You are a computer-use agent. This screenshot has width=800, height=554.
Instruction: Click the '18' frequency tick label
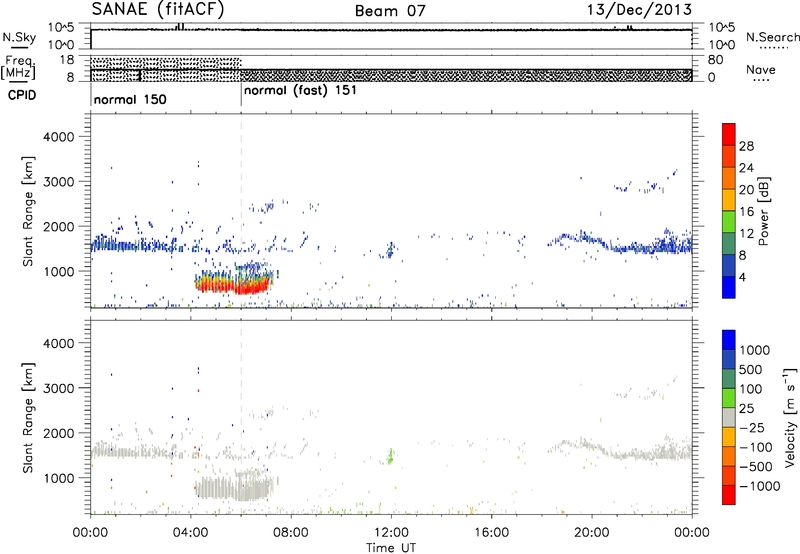pyautogui.click(x=67, y=60)
